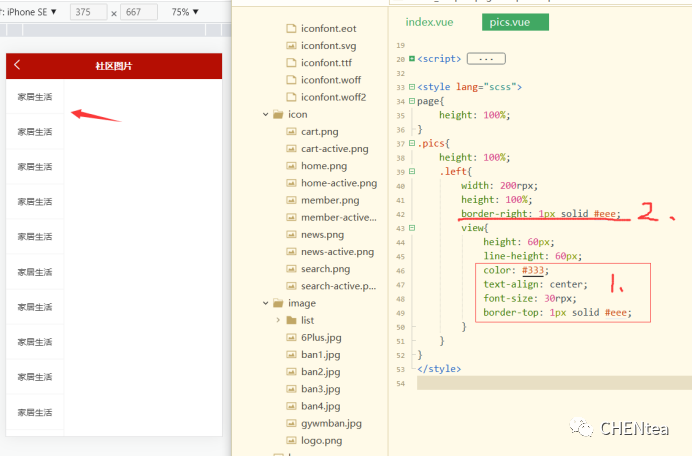The height and width of the screenshot is (457, 692).
Task: Click the cart.png file icon
Action: tap(292, 132)
